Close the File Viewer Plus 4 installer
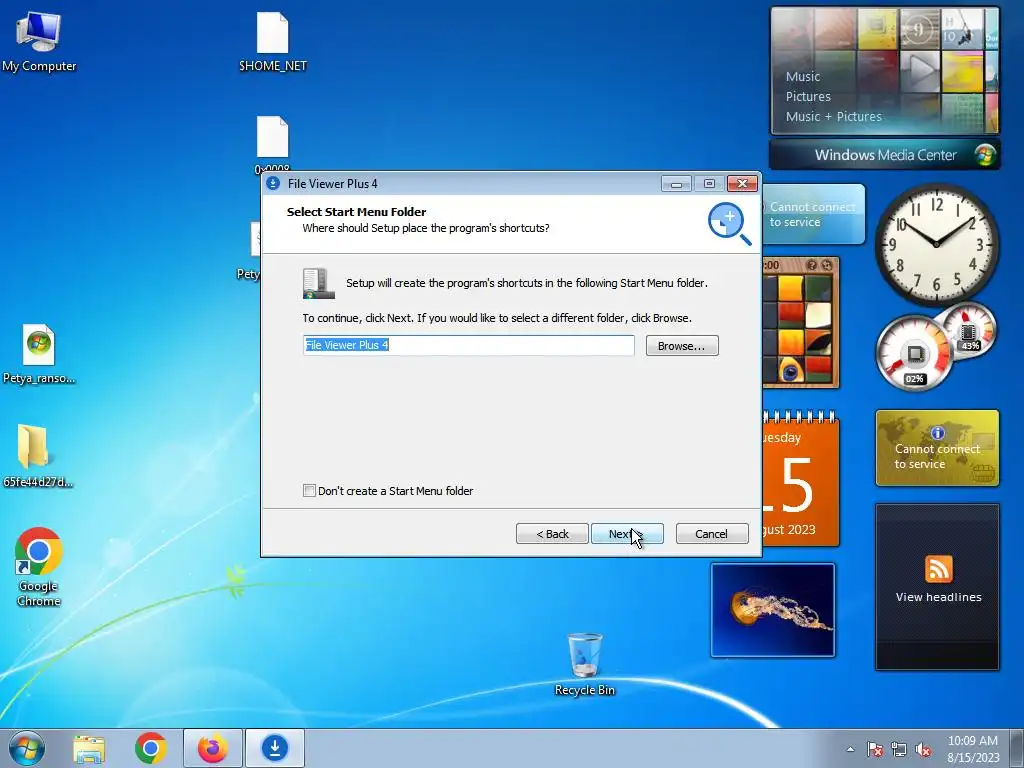The width and height of the screenshot is (1024, 768). pos(743,184)
